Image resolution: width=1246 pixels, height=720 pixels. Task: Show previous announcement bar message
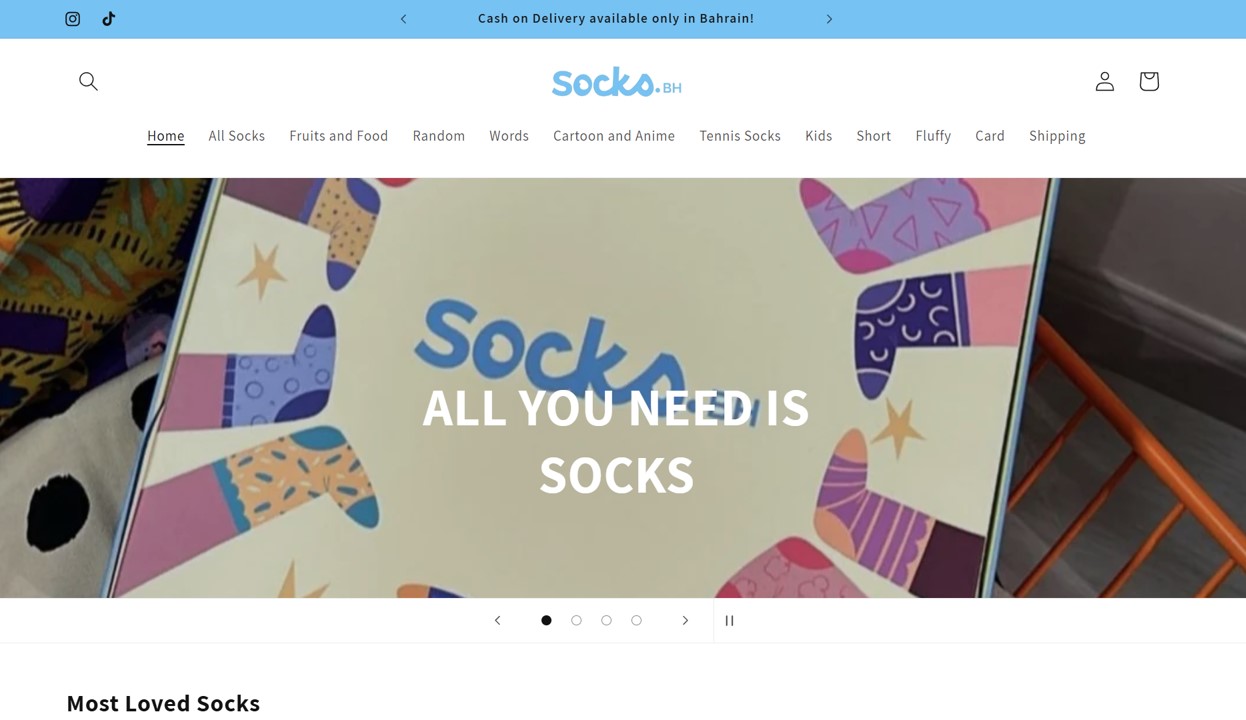click(403, 19)
